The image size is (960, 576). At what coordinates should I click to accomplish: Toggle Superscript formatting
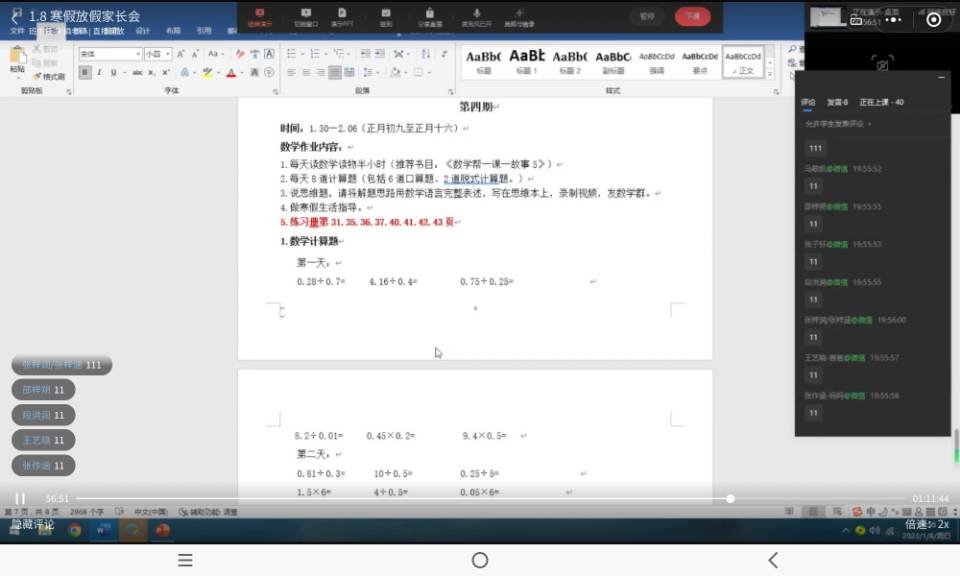pyautogui.click(x=166, y=72)
